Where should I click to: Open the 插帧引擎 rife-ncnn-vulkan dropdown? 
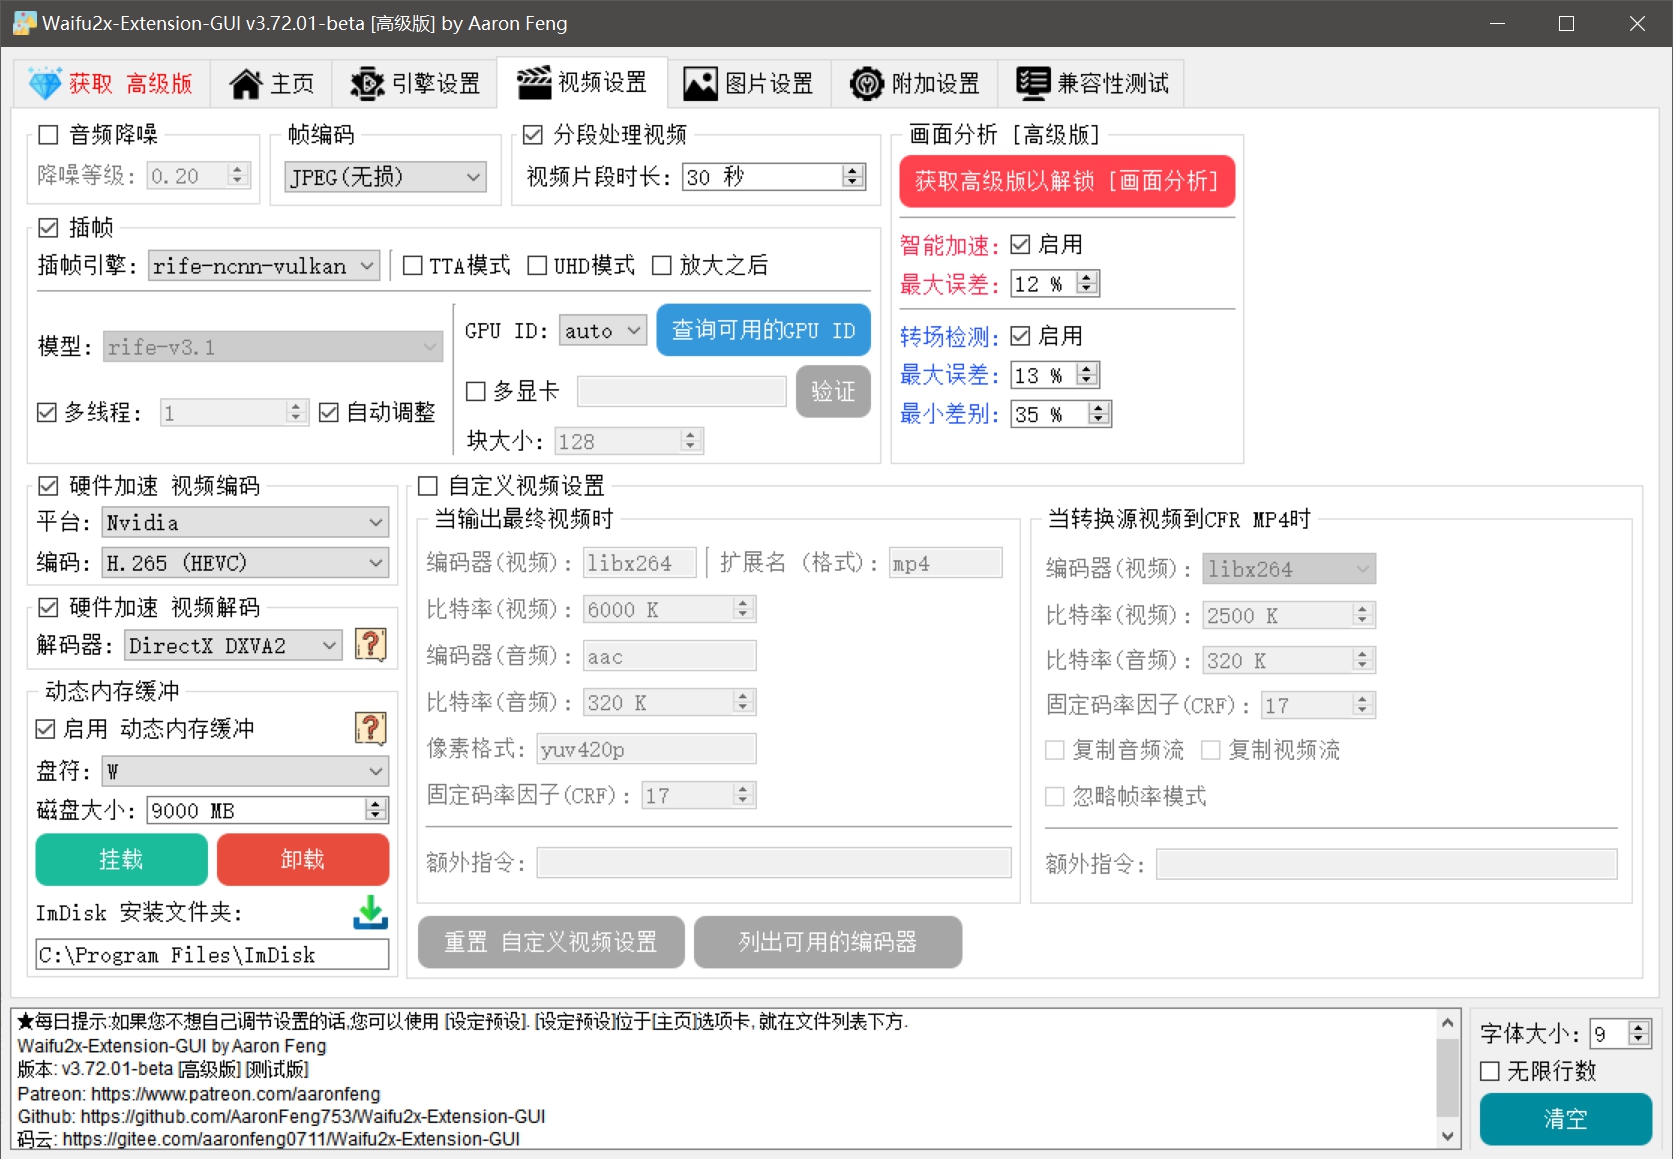pyautogui.click(x=264, y=266)
